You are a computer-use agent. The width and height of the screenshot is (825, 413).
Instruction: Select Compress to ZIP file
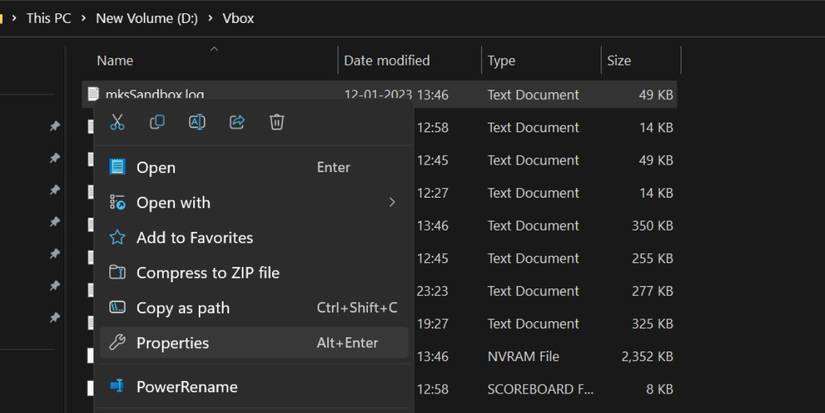click(x=207, y=273)
